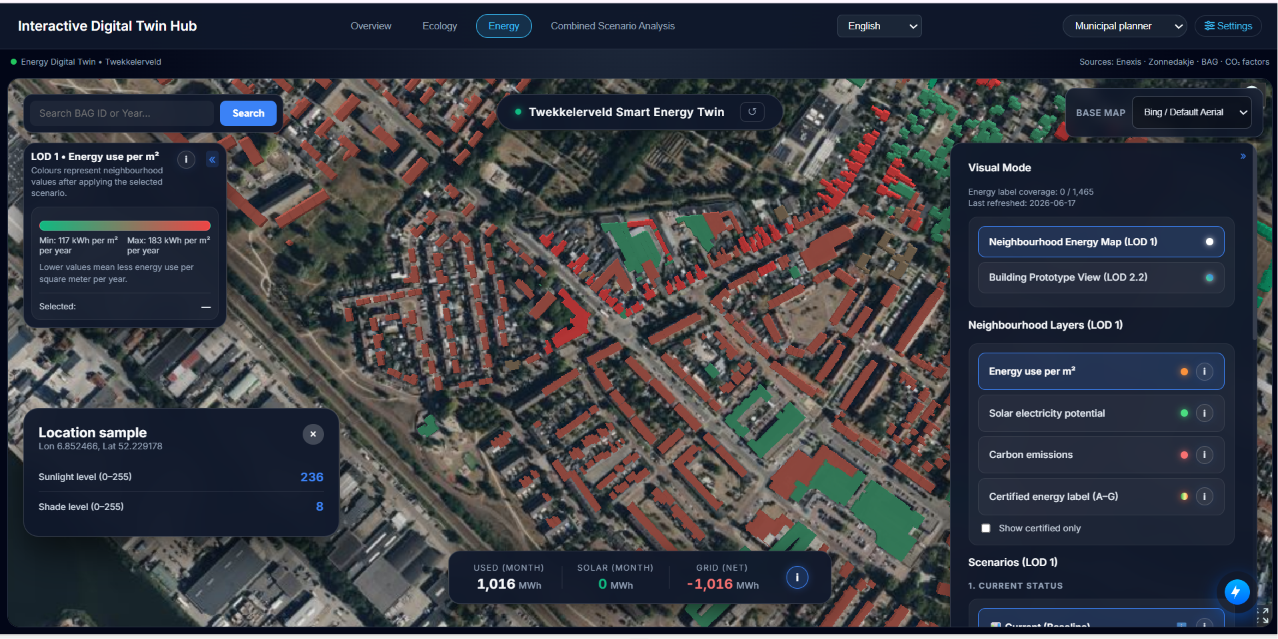
Task: Click the Used (Month) 1,016 MWh value
Action: (508, 584)
